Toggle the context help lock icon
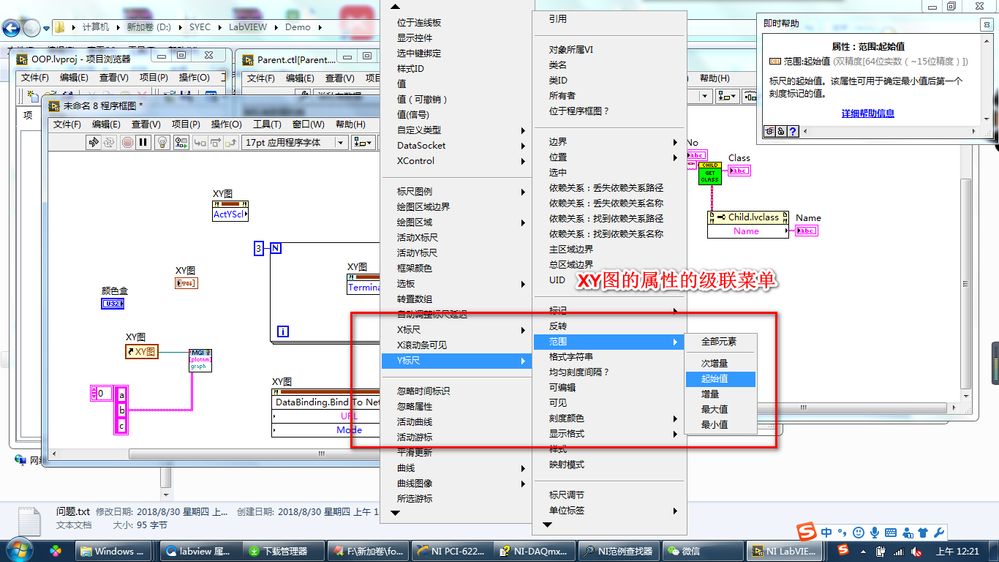Screen dimensions: 999x562 (781, 131)
